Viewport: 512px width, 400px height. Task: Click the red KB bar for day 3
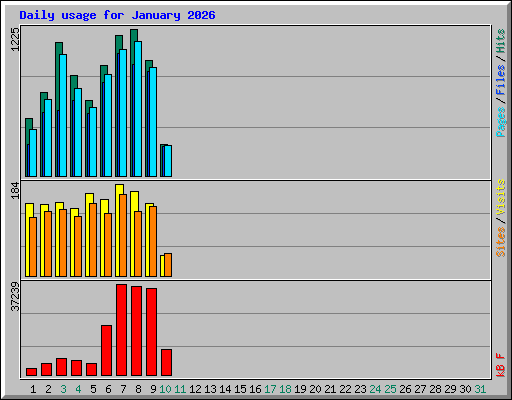pos(62,367)
